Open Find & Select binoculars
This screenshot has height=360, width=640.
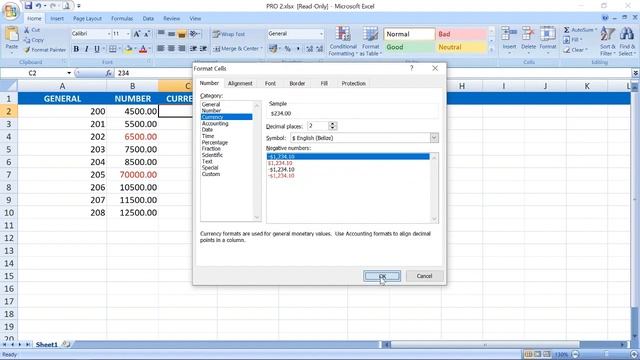coord(627,41)
